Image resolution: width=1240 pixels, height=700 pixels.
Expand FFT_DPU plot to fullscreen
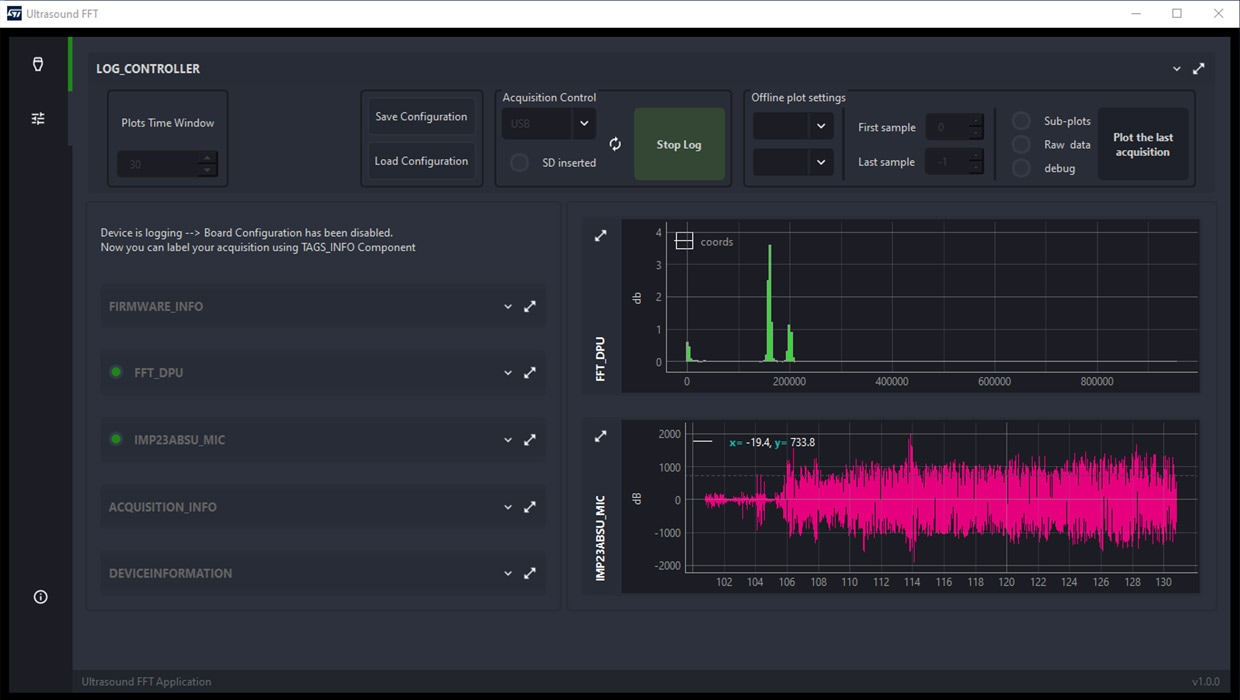click(600, 236)
